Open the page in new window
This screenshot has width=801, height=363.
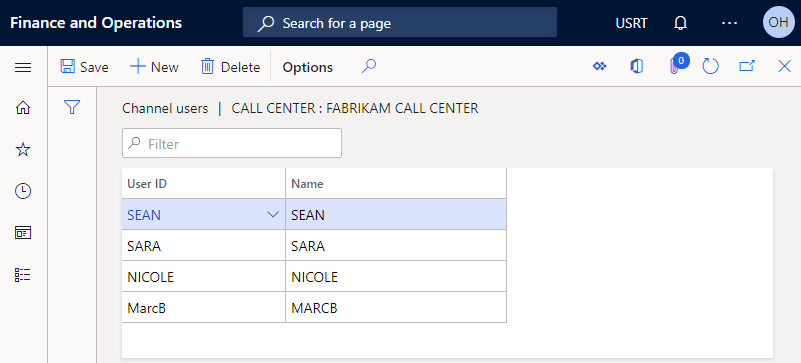[747, 66]
